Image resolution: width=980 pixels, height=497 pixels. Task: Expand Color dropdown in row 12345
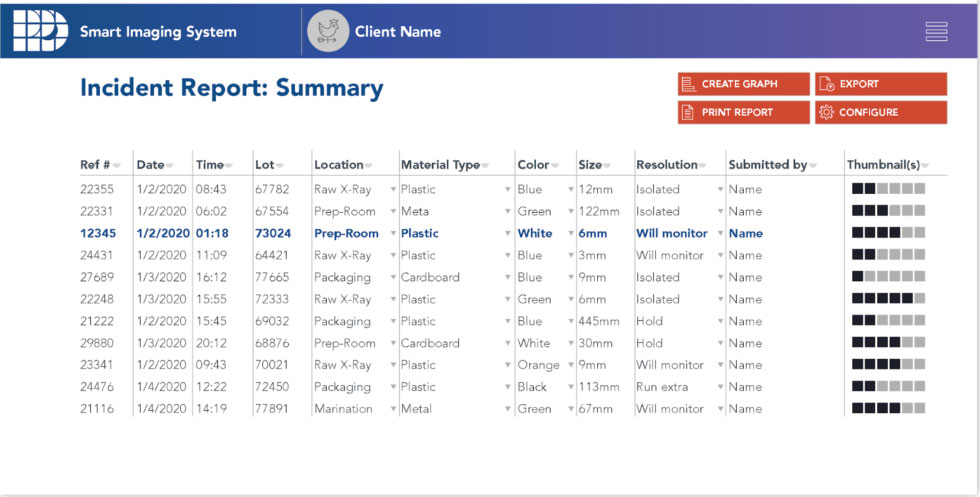click(571, 233)
